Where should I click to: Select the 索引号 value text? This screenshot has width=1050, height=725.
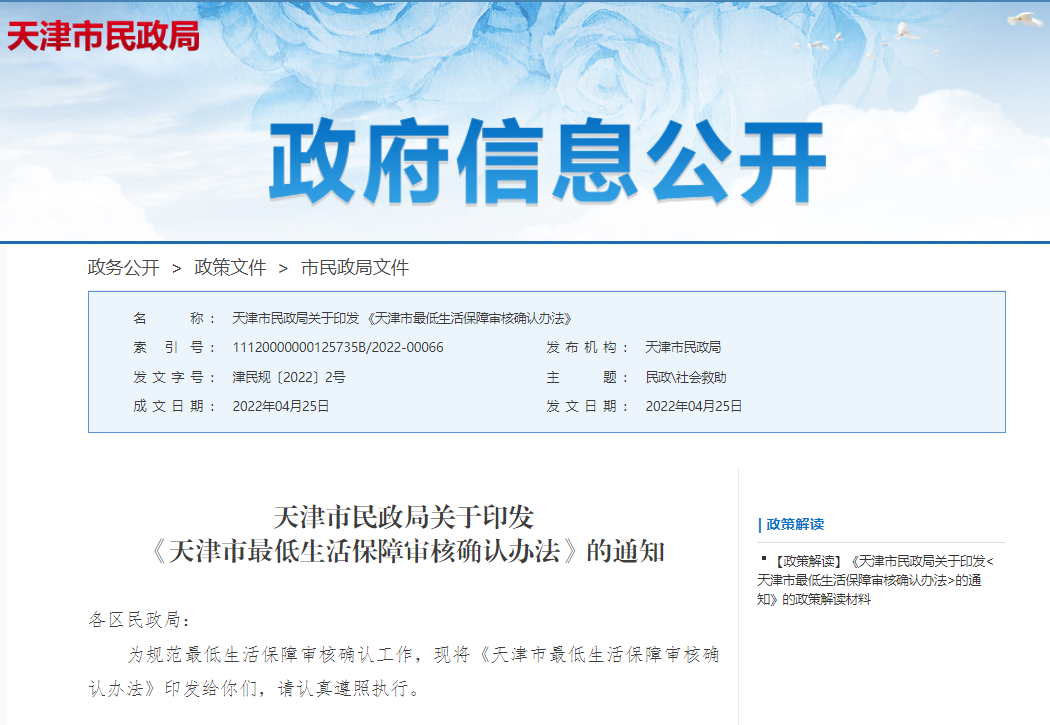click(339, 350)
